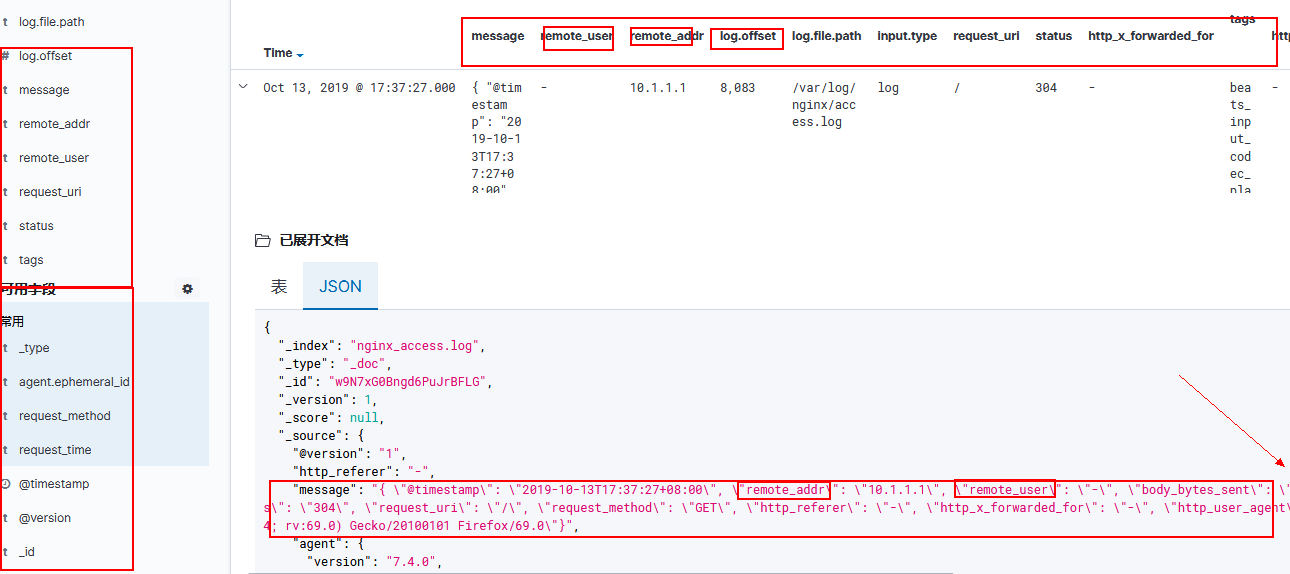Select @version field in sidebar

45,518
